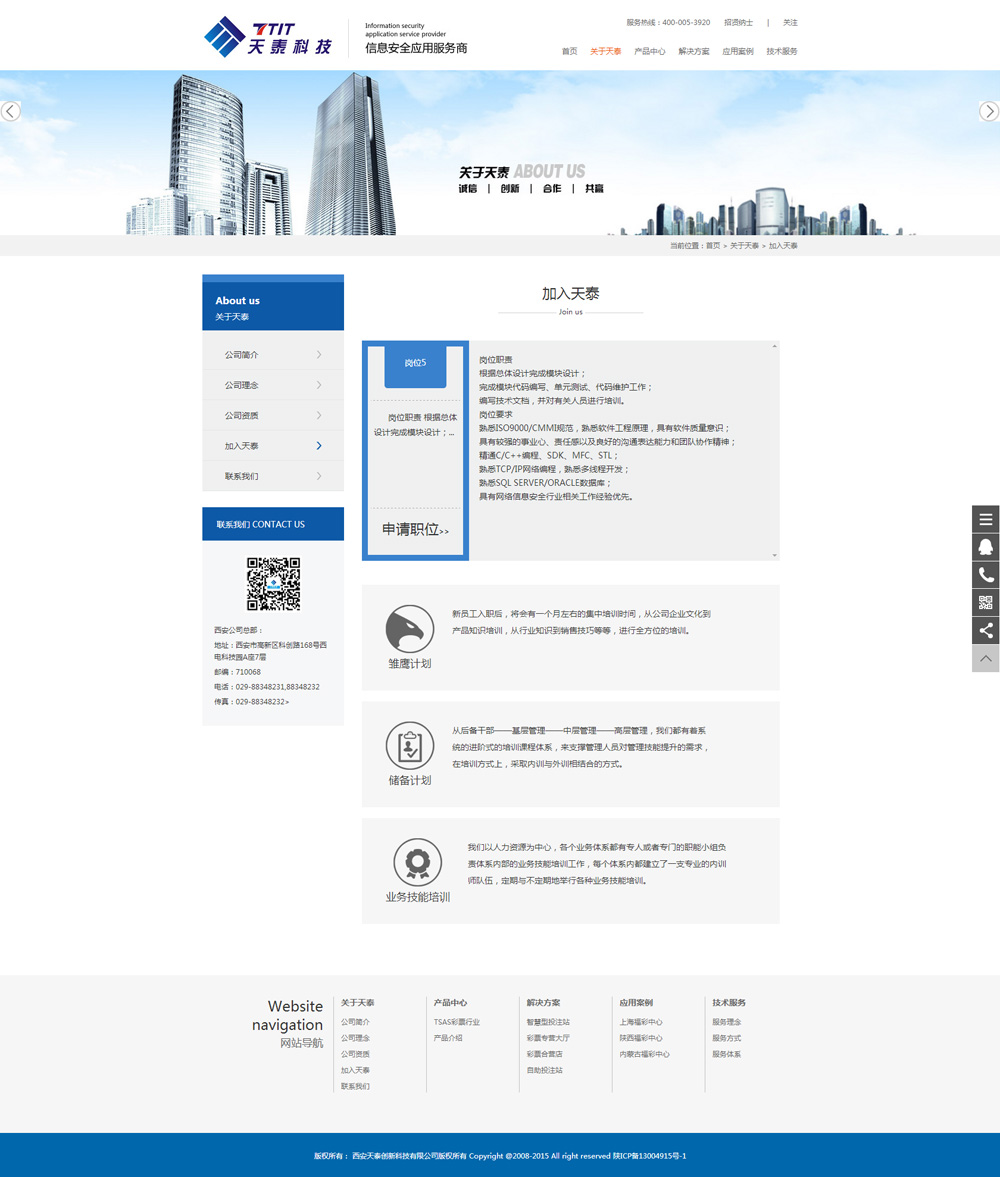Advance to next banner slide arrow

(988, 111)
